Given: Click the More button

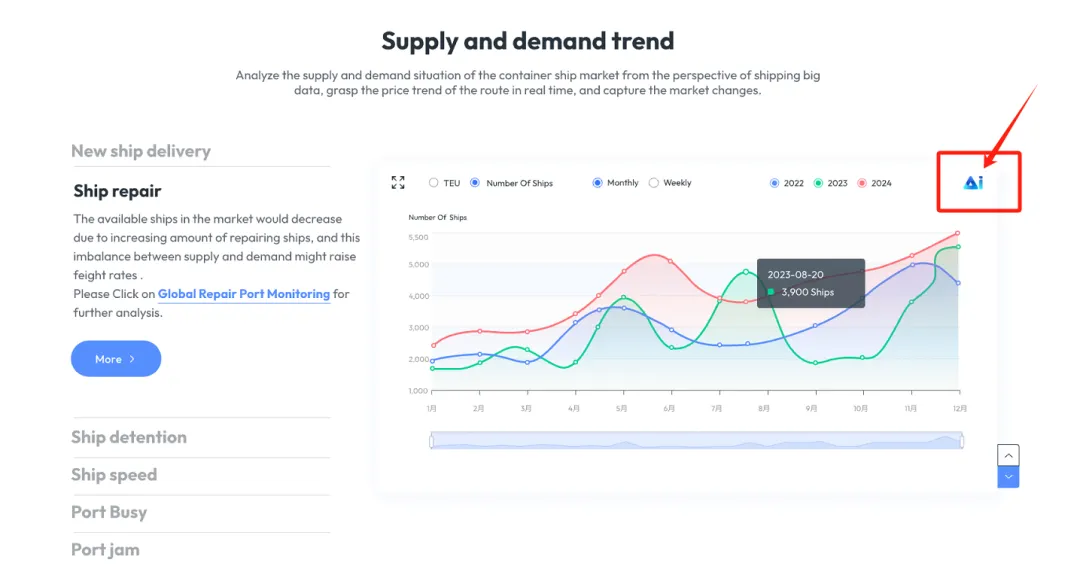Looking at the screenshot, I should (116, 358).
